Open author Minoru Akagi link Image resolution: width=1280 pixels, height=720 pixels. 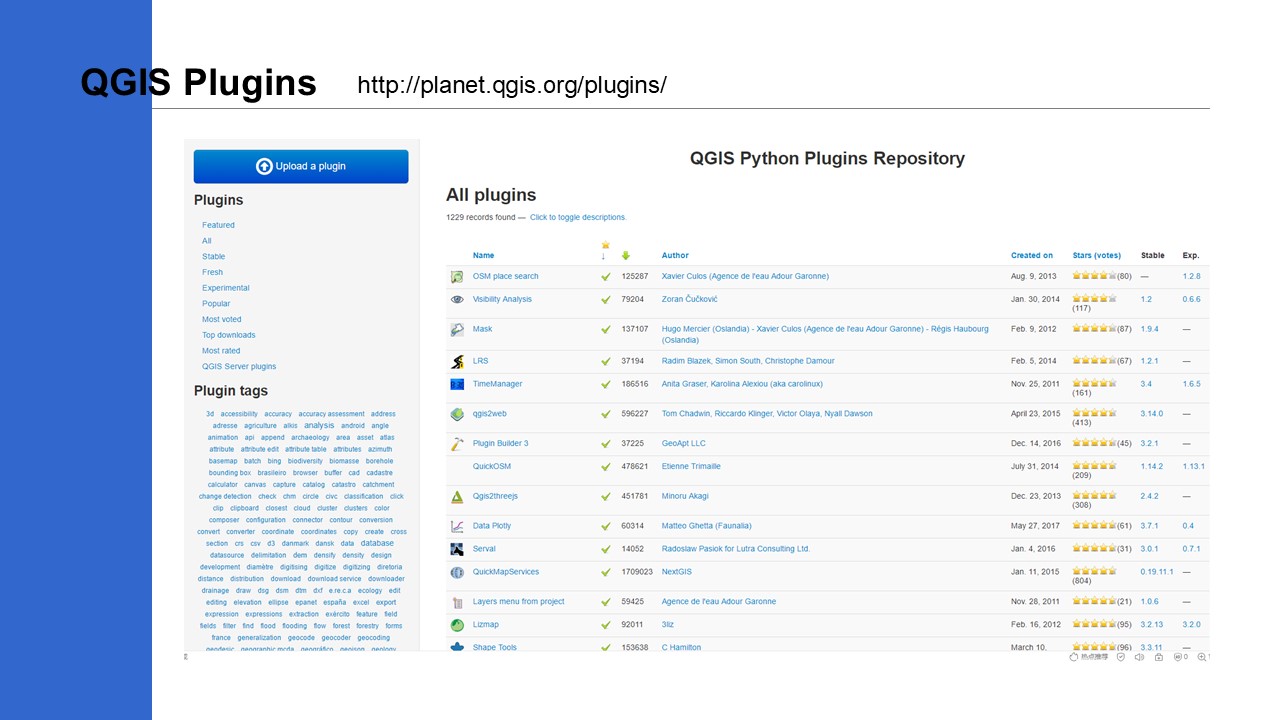click(x=685, y=496)
